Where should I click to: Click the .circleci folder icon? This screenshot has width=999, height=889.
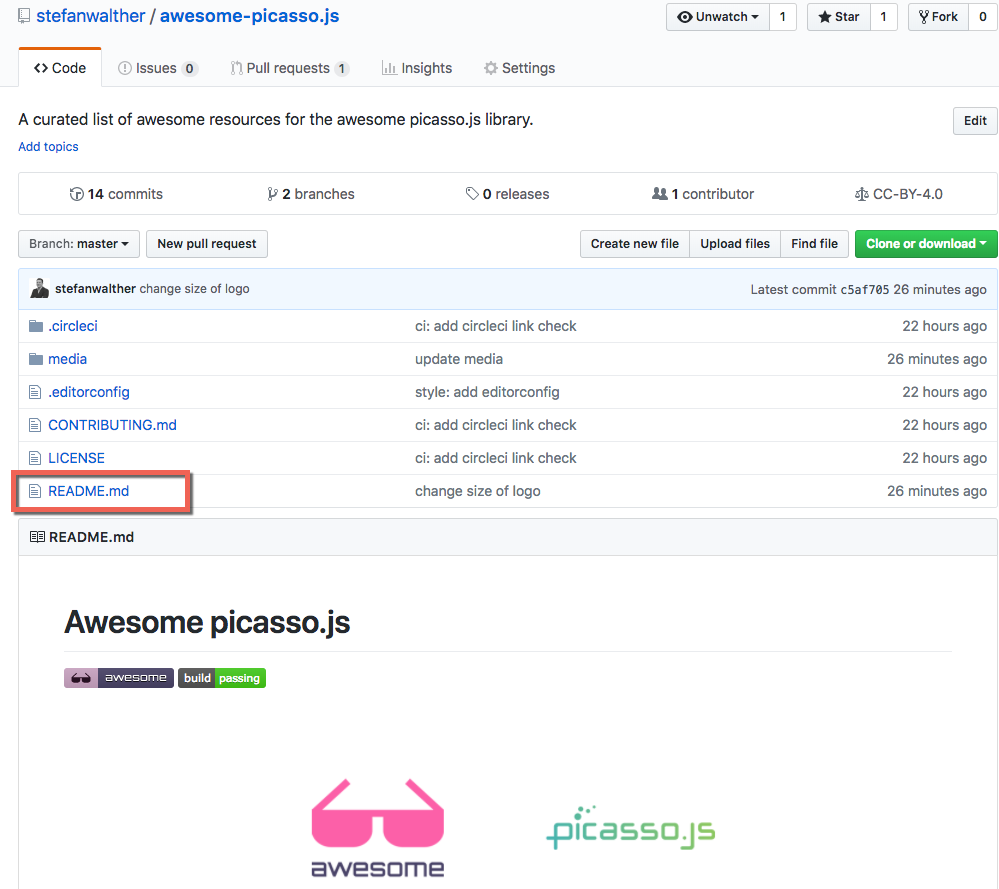click(x=36, y=326)
